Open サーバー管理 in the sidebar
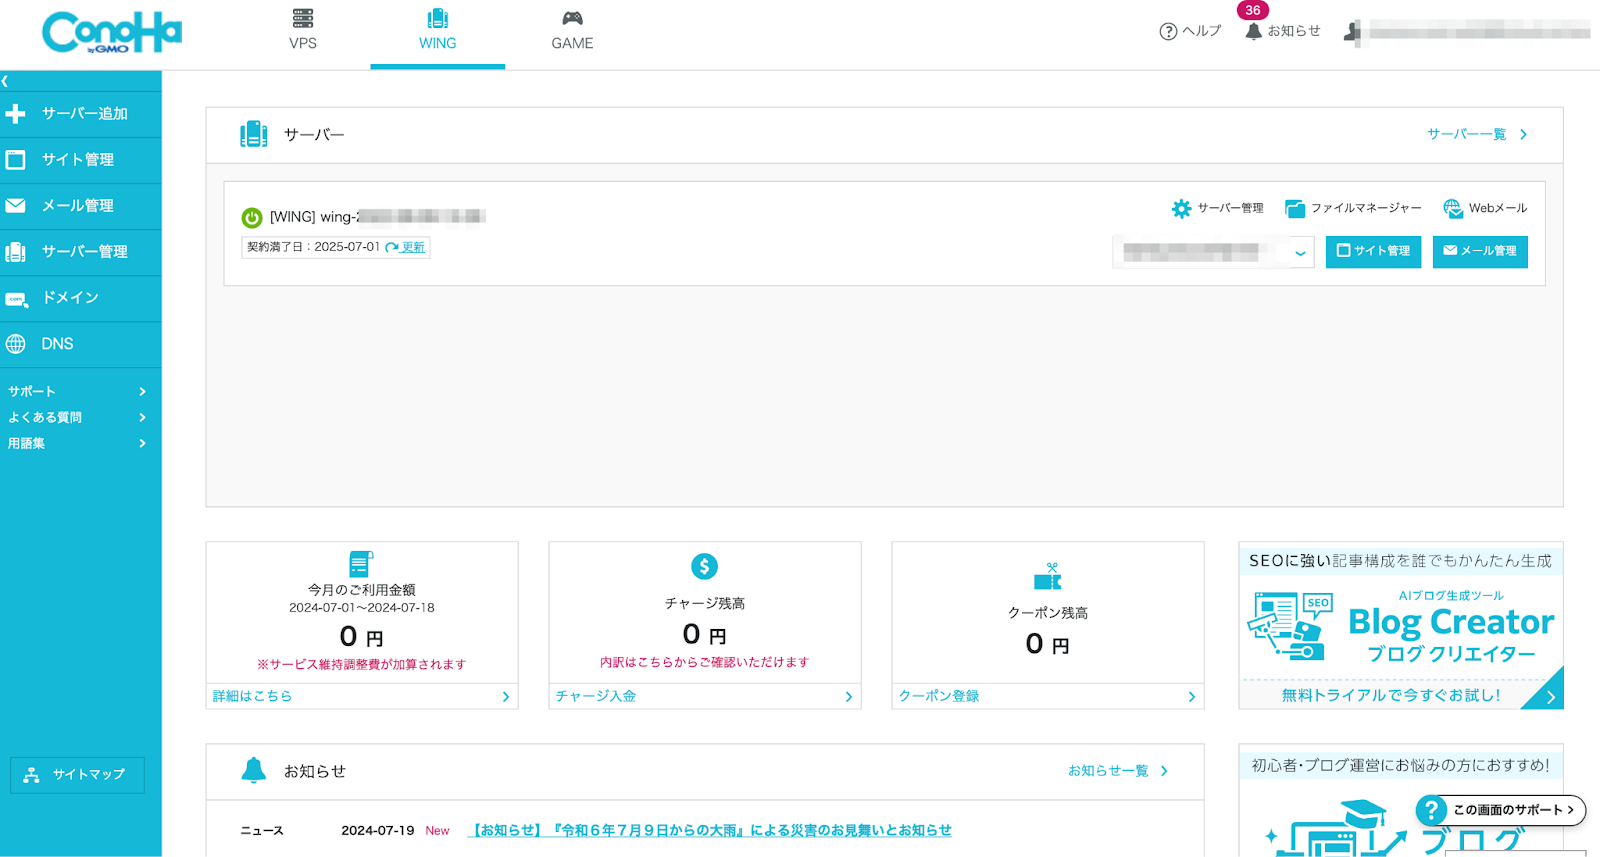1600x857 pixels. pyautogui.click(x=80, y=252)
